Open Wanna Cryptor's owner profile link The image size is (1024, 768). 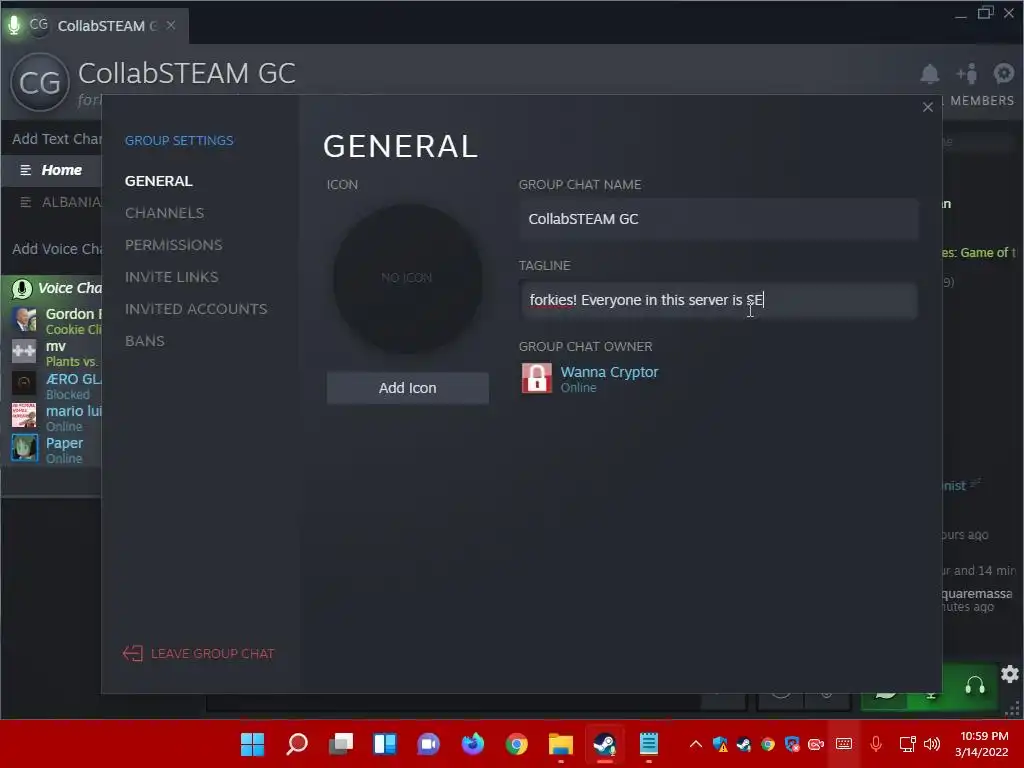(609, 372)
